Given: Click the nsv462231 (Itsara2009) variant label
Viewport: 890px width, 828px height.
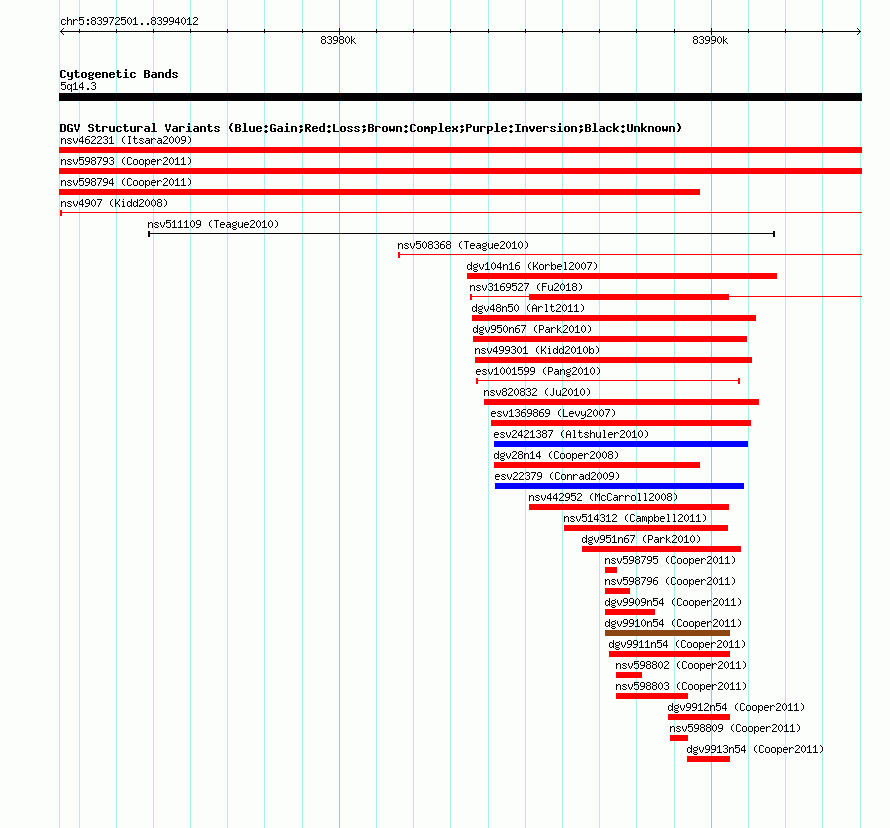Looking at the screenshot, I should pos(126,140).
